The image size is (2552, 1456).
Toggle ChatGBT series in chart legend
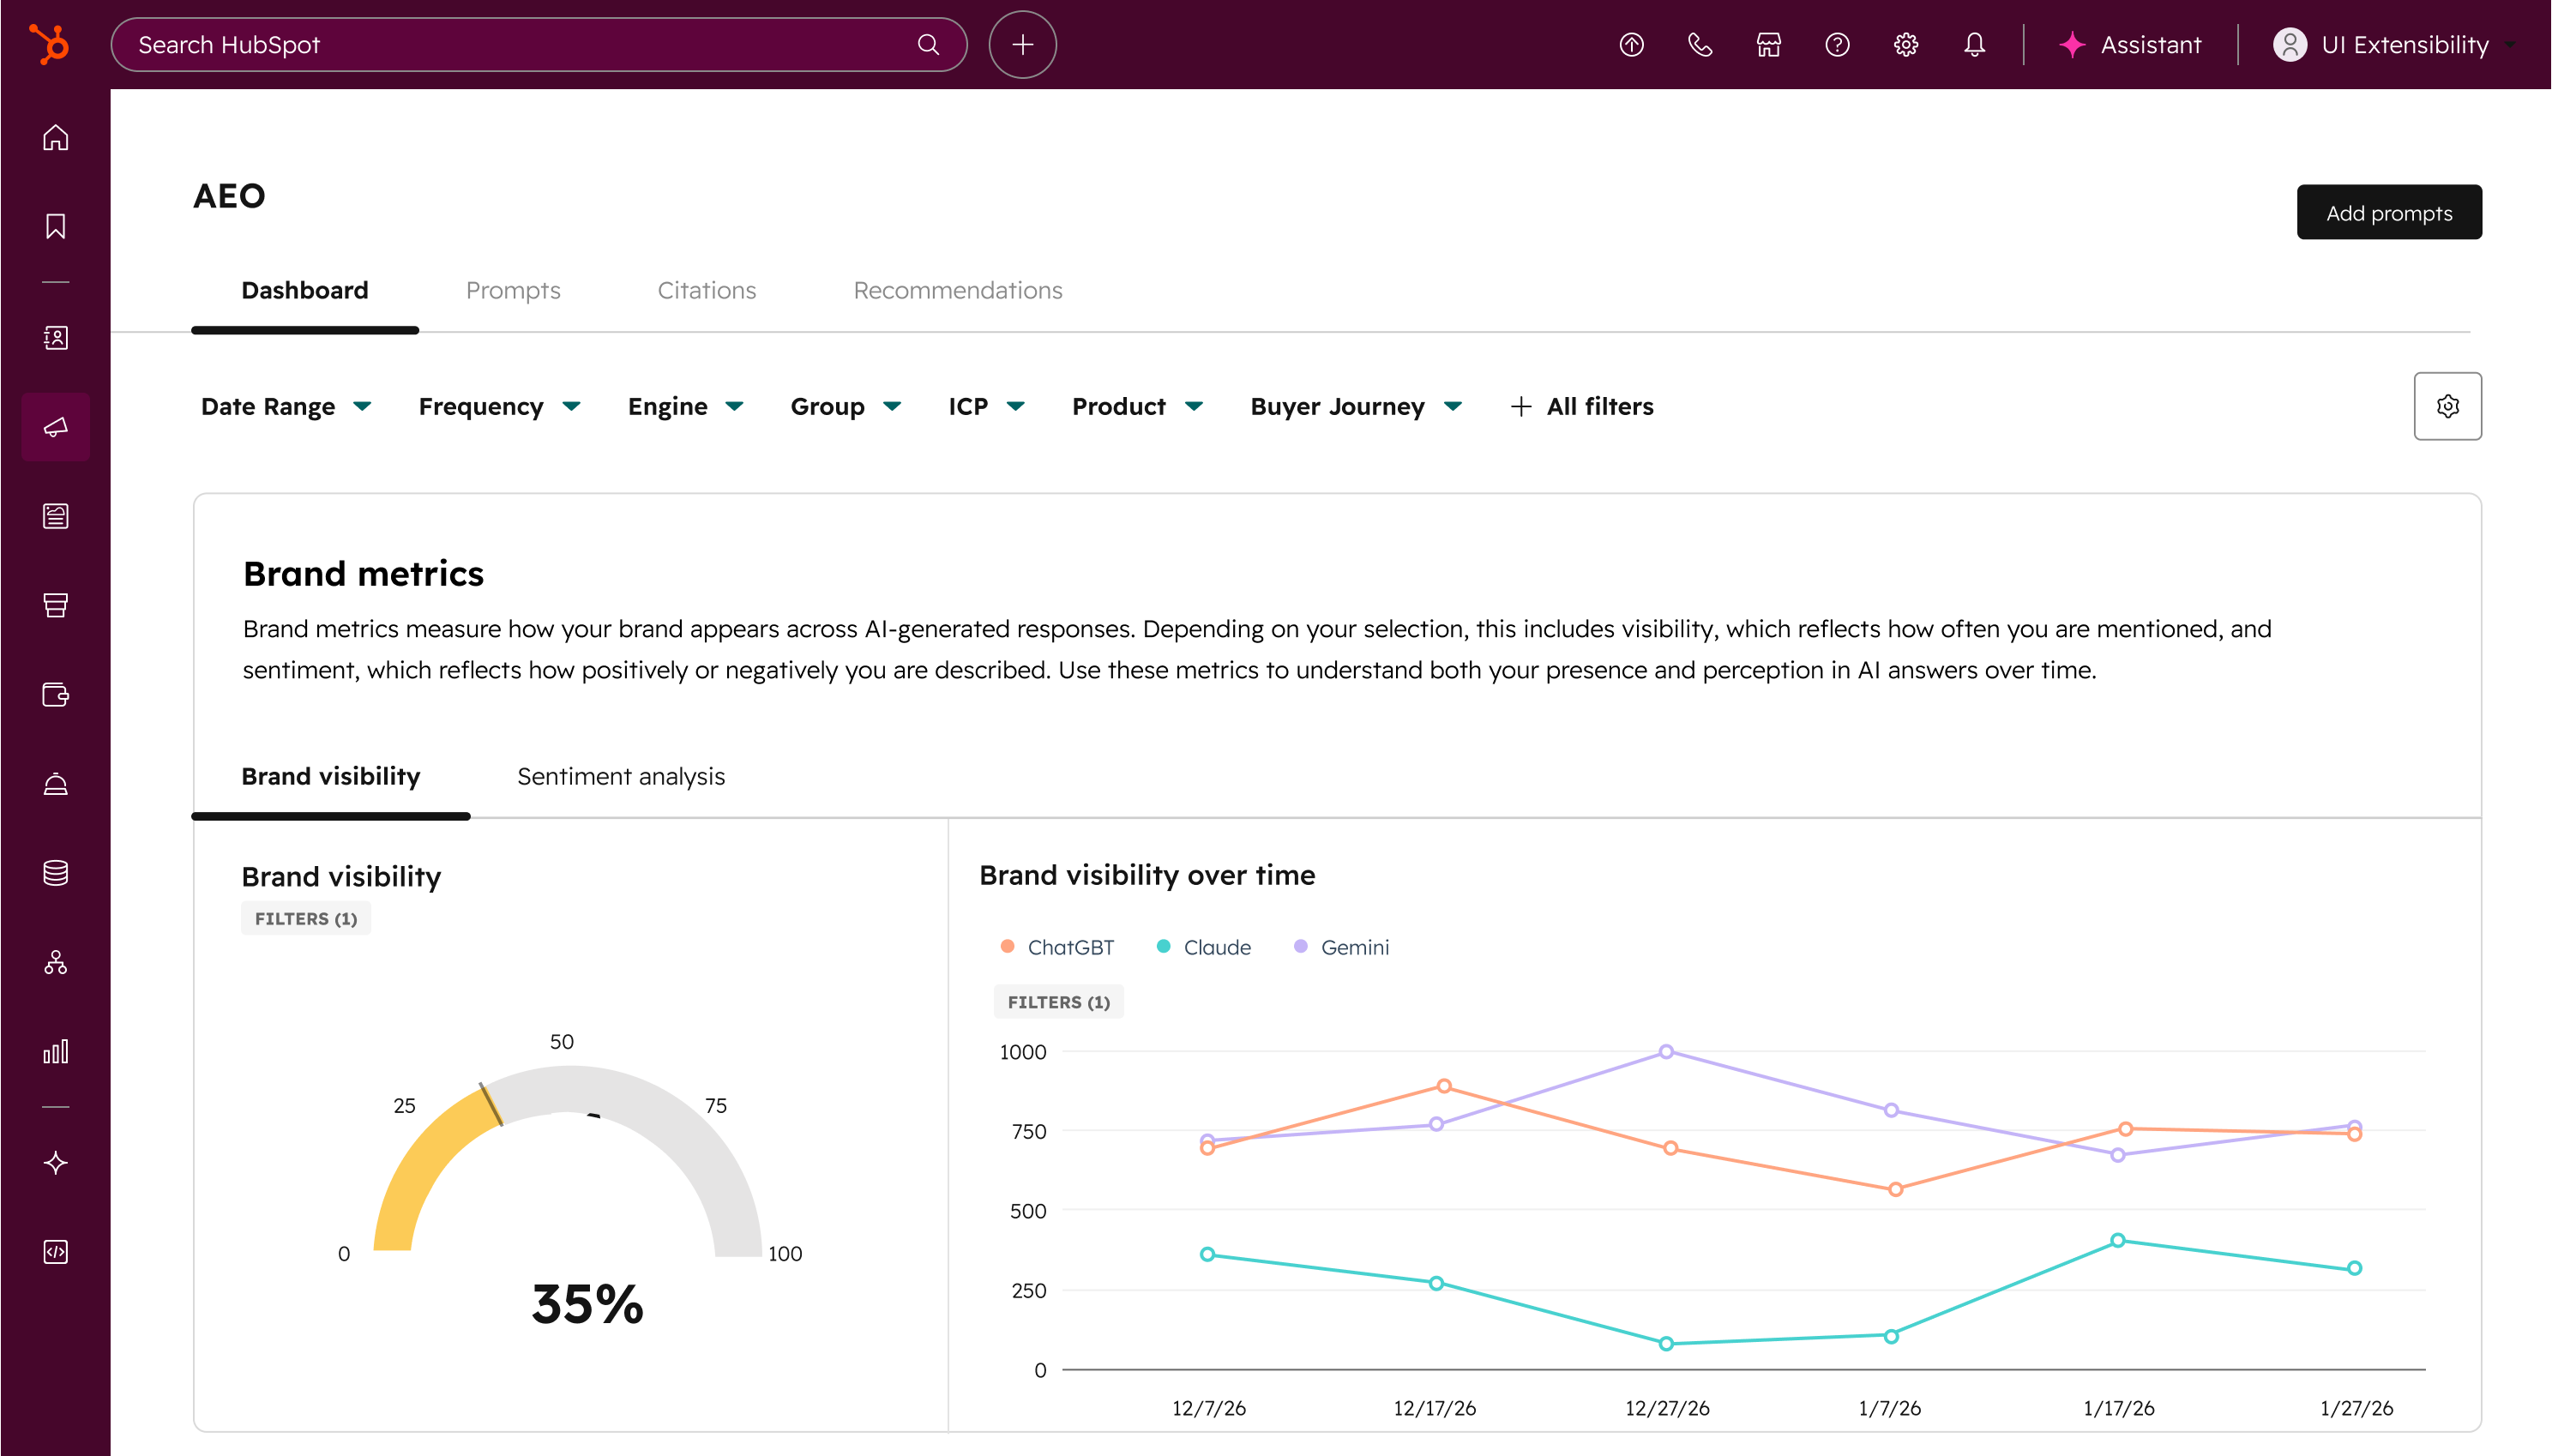pyautogui.click(x=1057, y=947)
